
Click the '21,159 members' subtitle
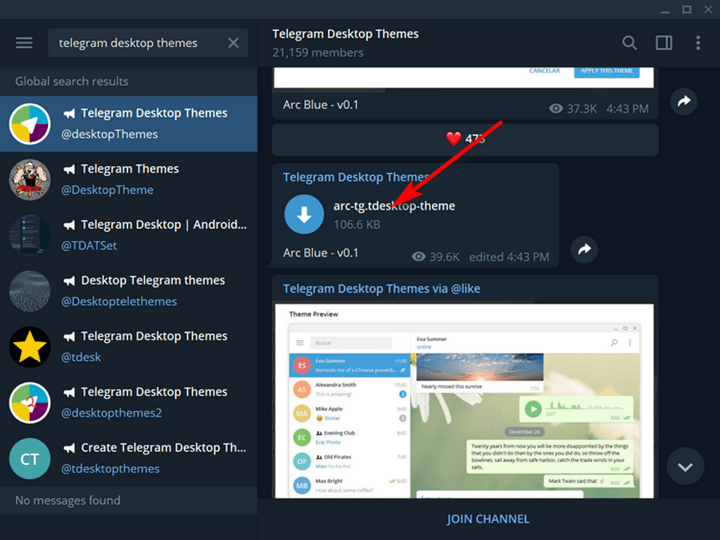(318, 53)
